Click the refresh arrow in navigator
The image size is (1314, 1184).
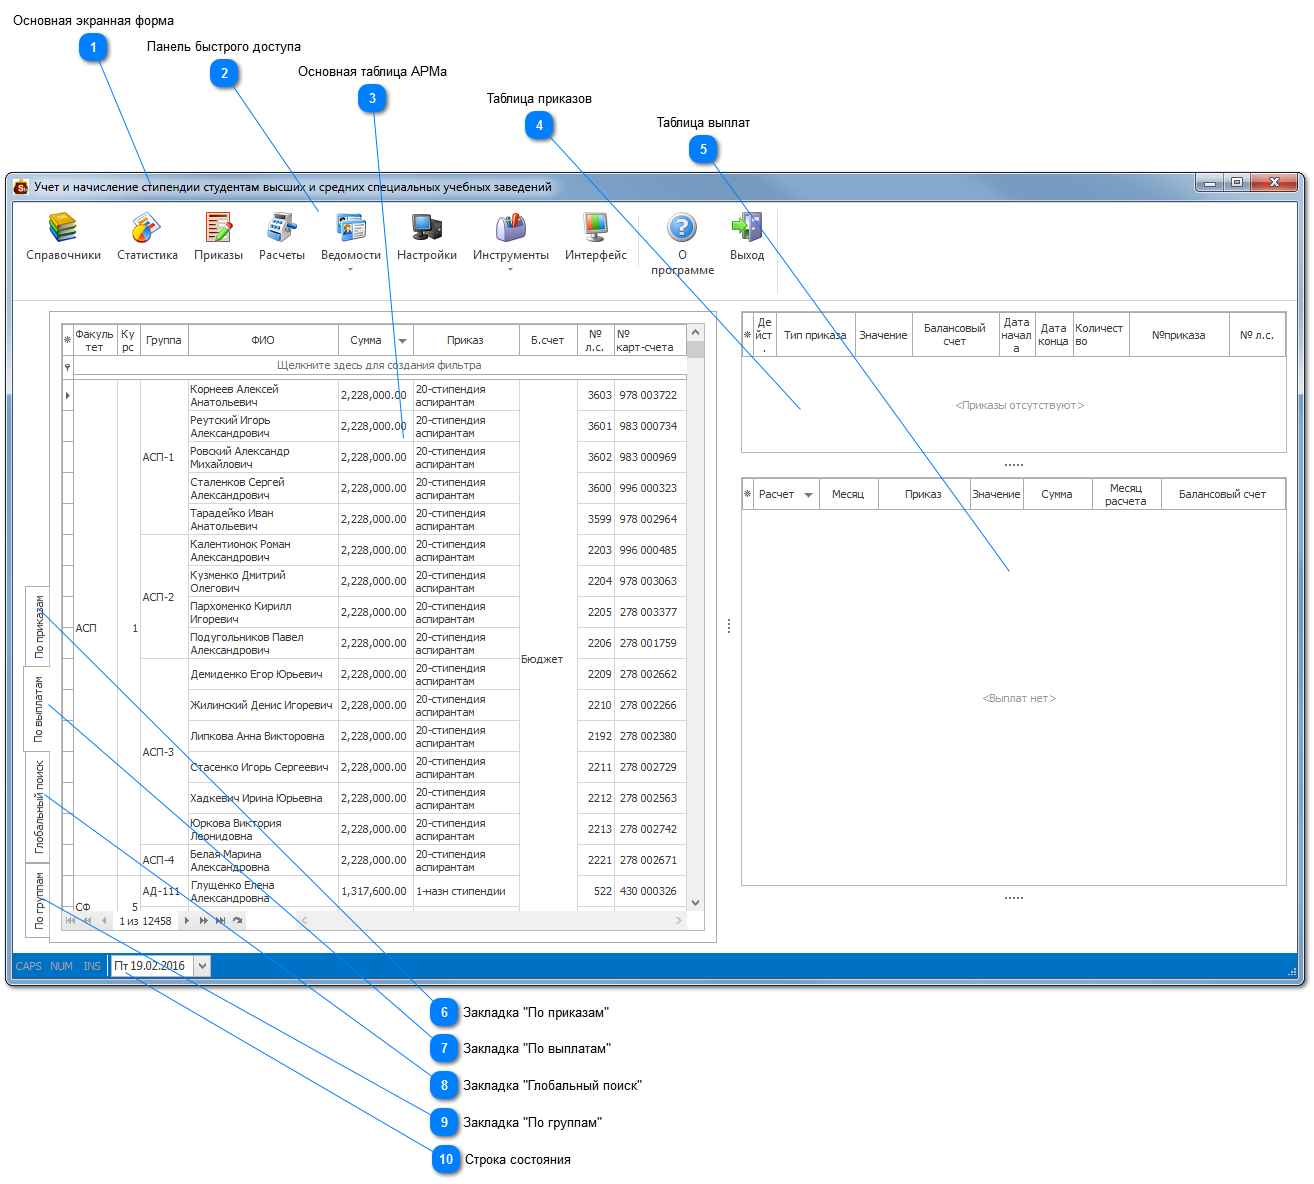pyautogui.click(x=237, y=921)
